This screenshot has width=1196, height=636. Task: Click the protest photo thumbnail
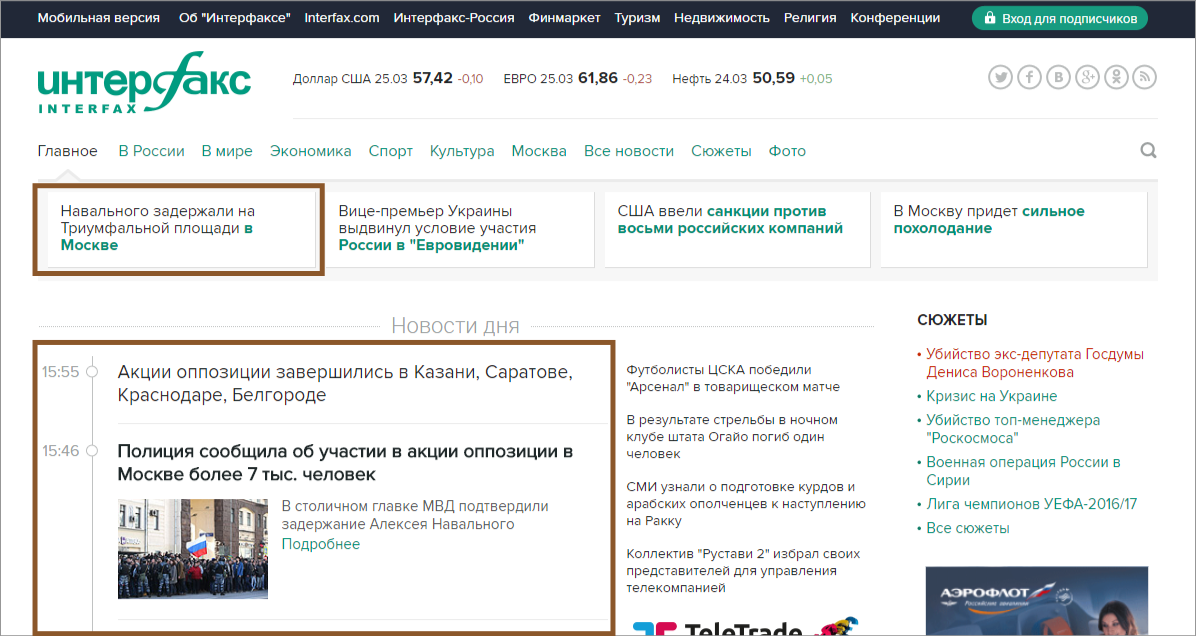coord(192,548)
